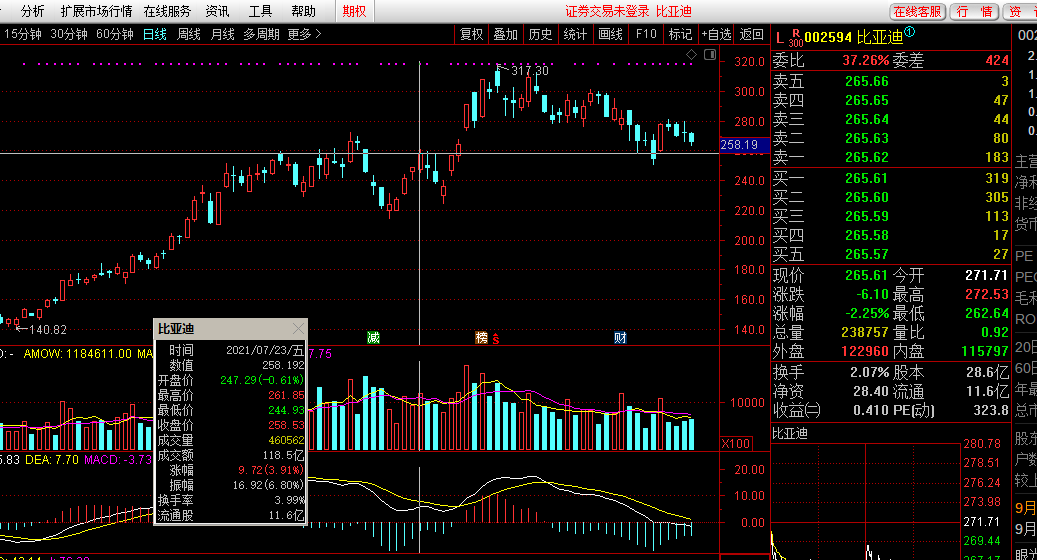
Task: Switch to the 30分钟 period
Action: pos(69,34)
